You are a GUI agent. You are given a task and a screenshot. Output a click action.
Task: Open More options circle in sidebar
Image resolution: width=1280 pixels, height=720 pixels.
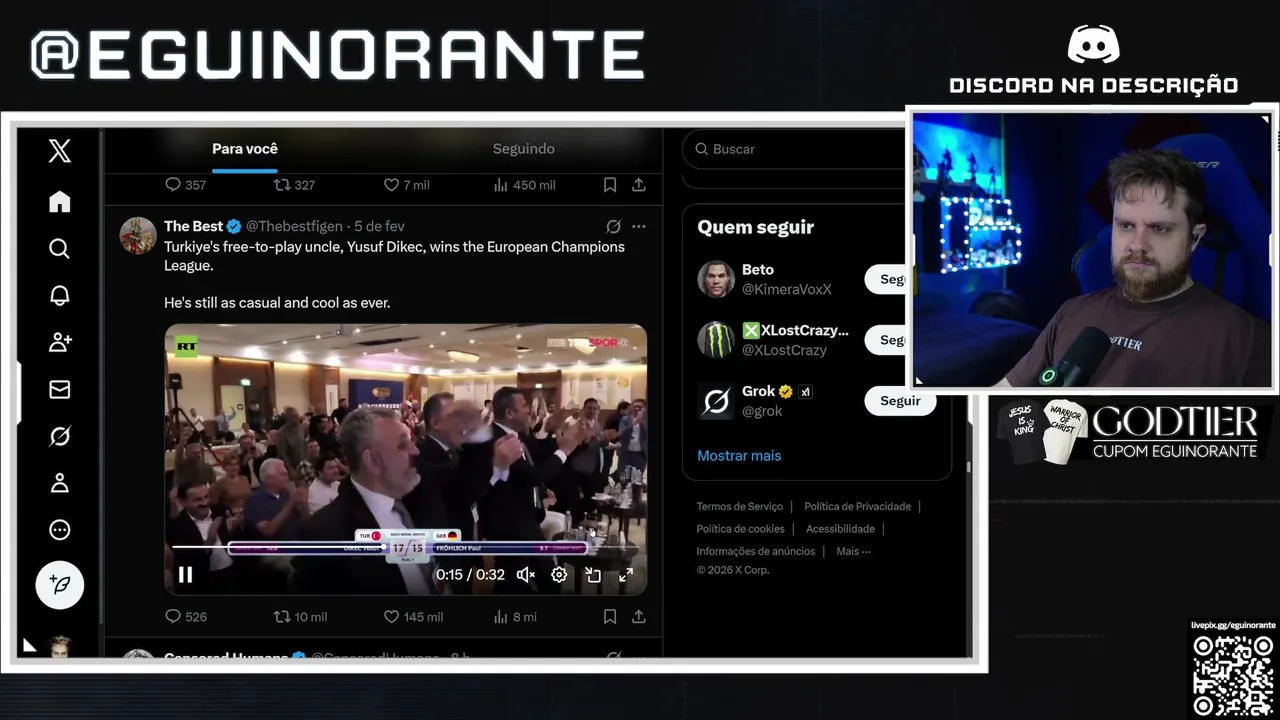[60, 530]
